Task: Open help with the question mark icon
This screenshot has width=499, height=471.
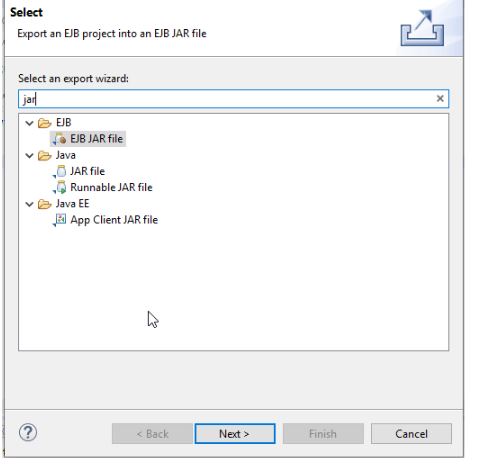Action: click(28, 433)
